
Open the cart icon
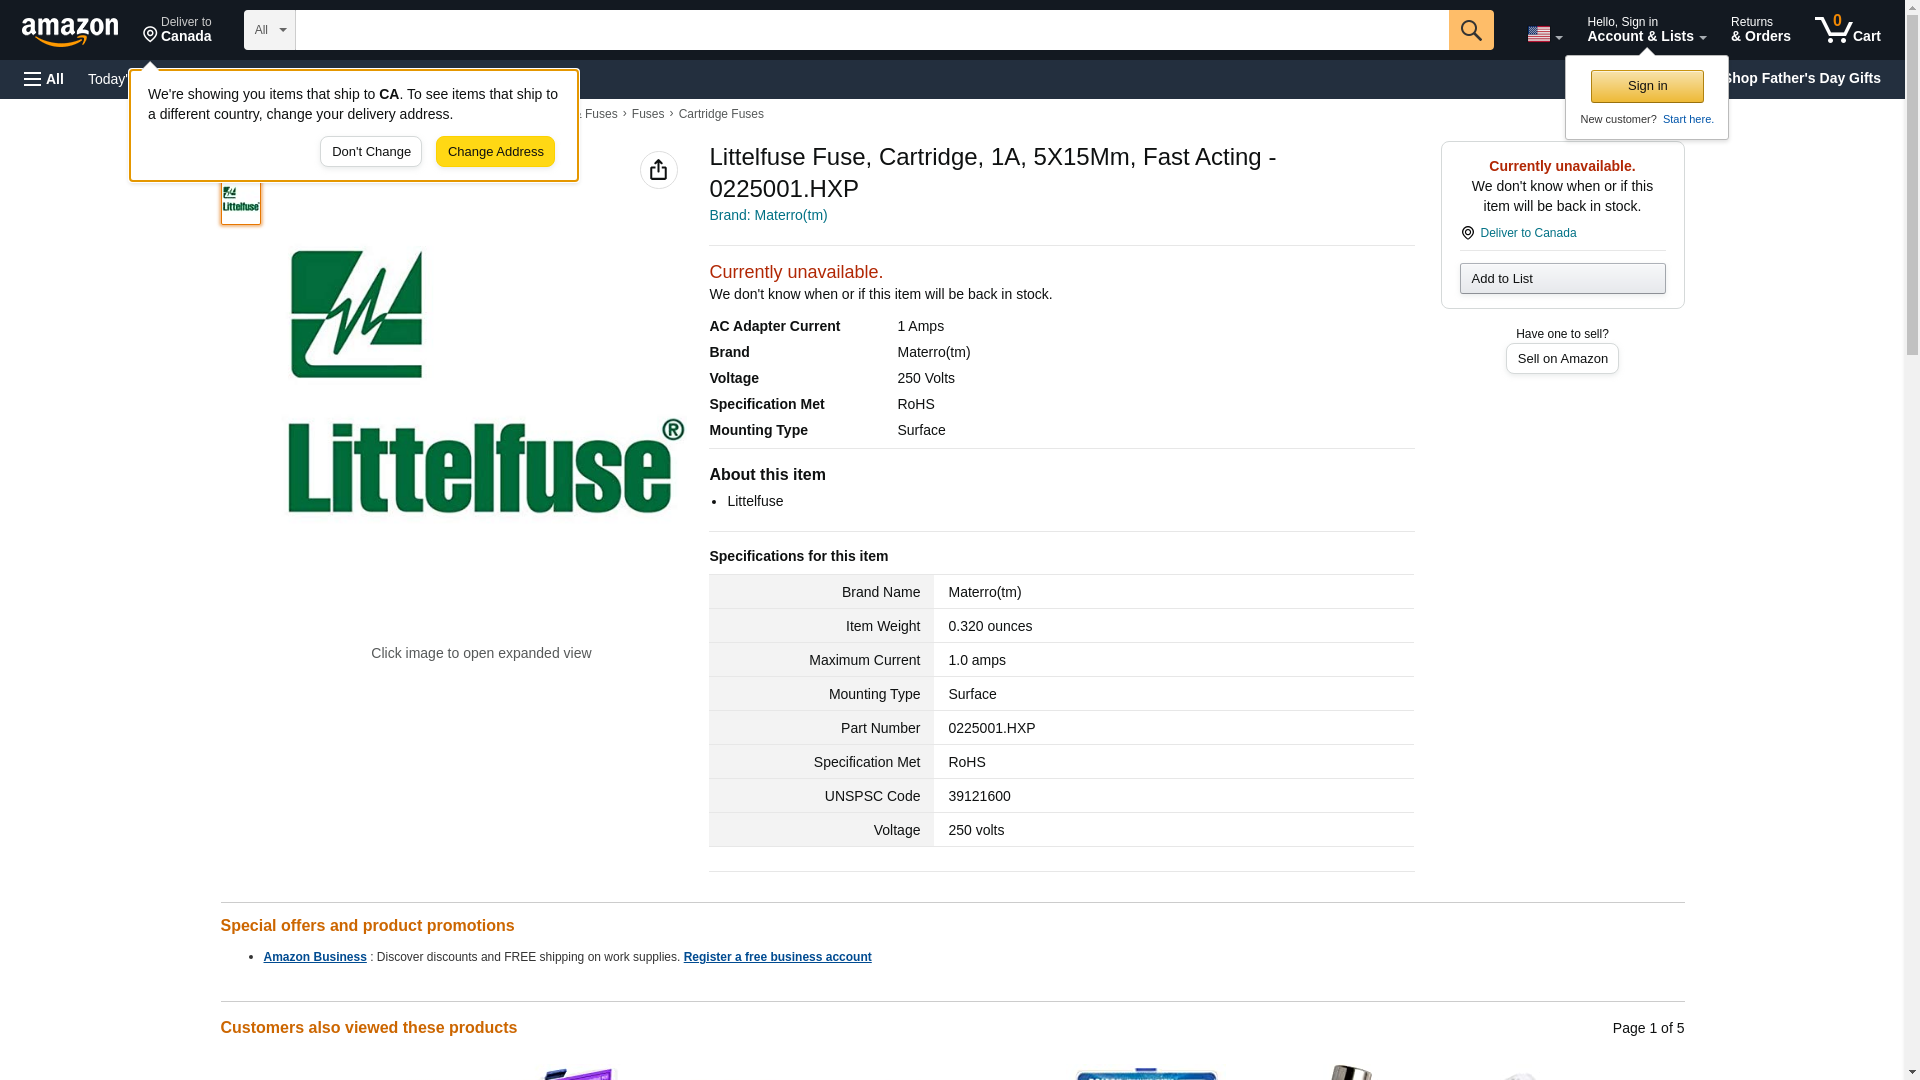[1847, 30]
